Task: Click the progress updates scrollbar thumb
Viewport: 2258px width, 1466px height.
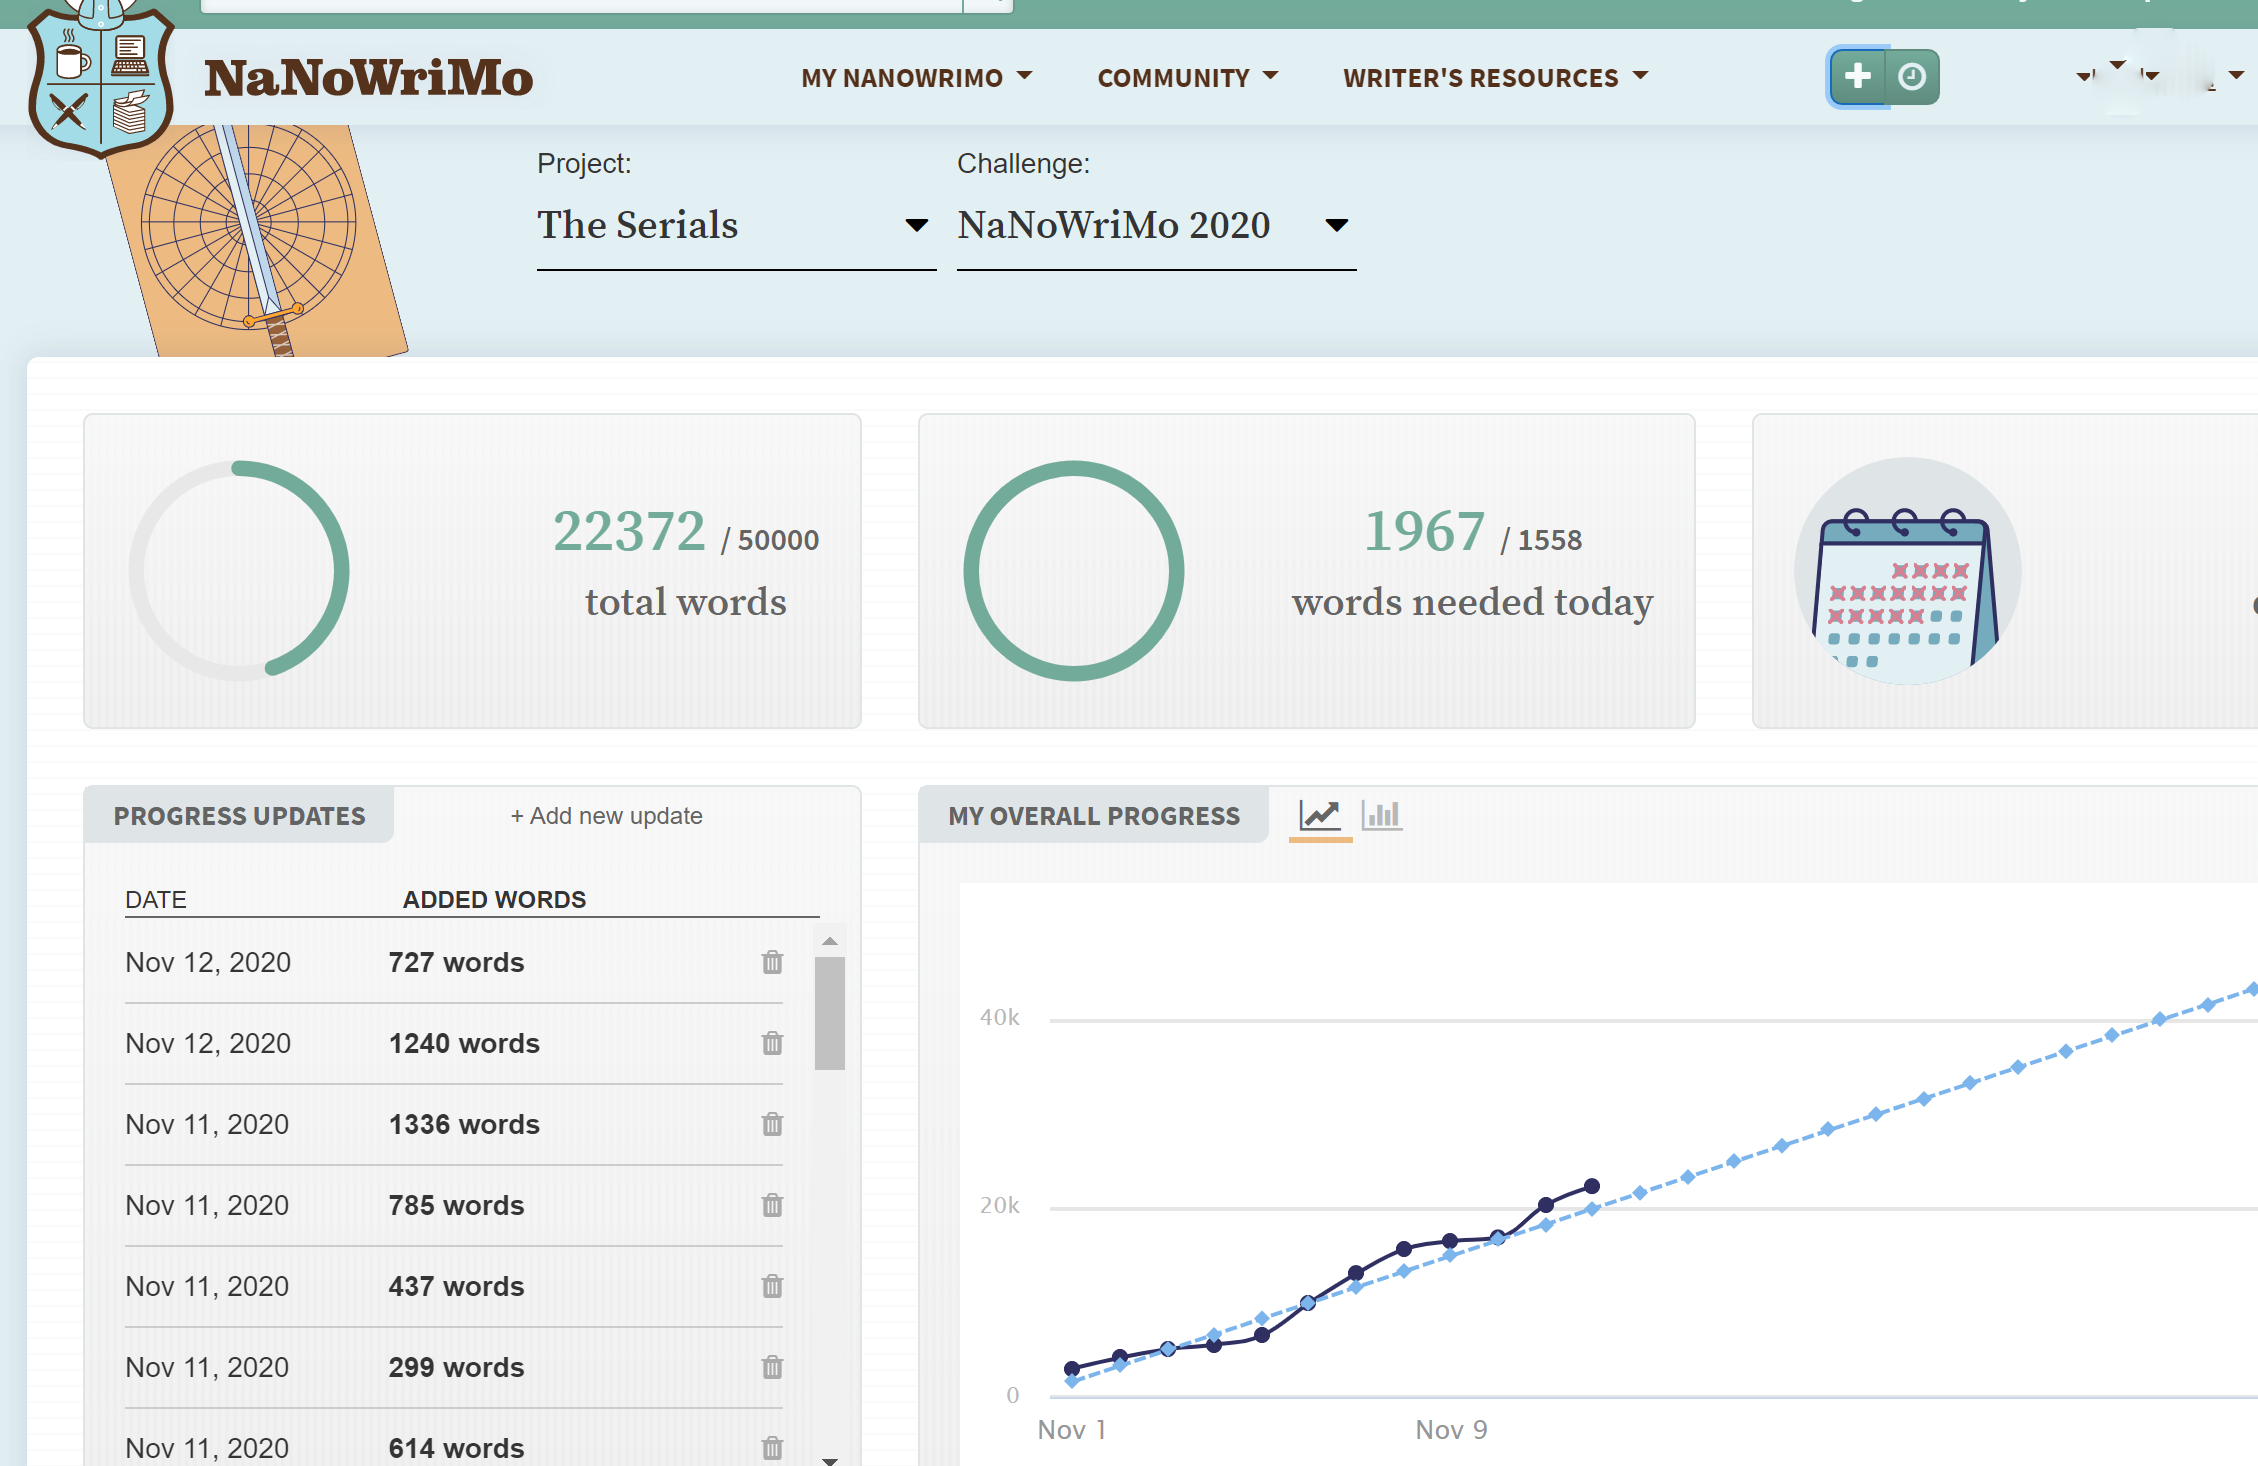Action: pyautogui.click(x=830, y=1013)
